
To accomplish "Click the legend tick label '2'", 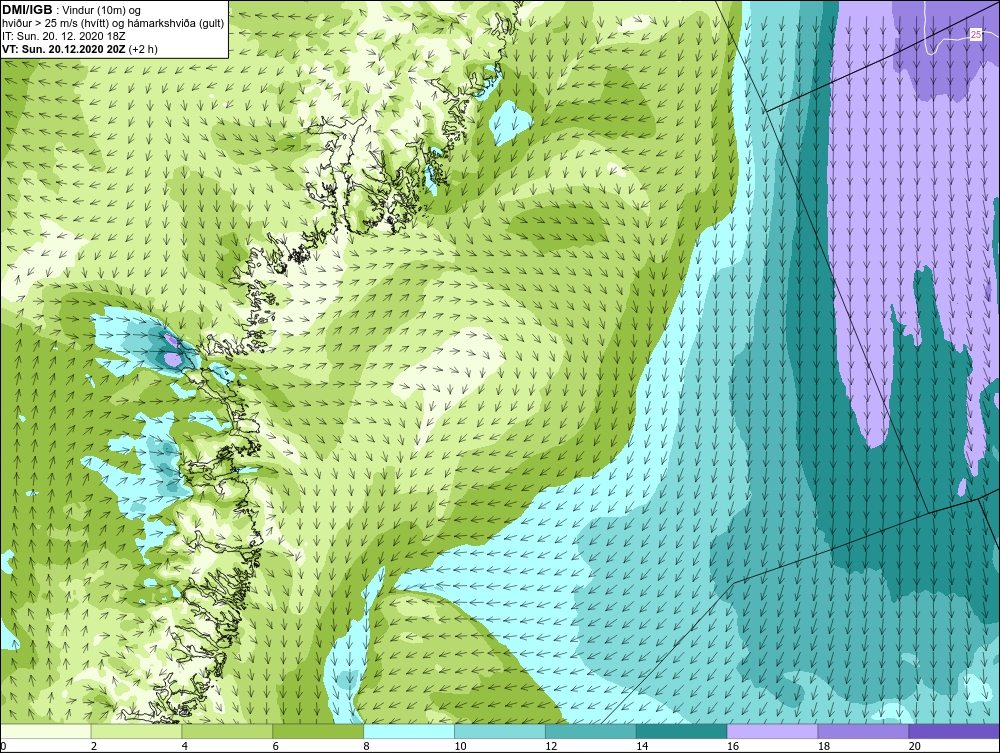I will [94, 747].
